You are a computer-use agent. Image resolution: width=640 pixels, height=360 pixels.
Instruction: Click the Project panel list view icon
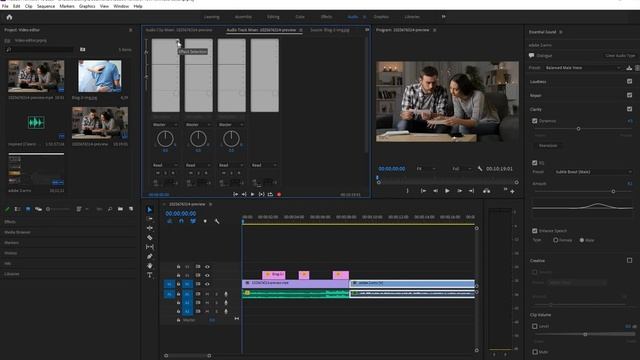[18, 209]
